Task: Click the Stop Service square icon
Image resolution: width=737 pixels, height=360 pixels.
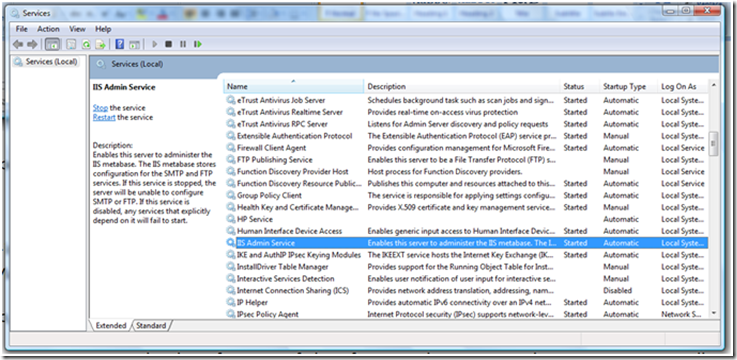Action: (x=168, y=44)
